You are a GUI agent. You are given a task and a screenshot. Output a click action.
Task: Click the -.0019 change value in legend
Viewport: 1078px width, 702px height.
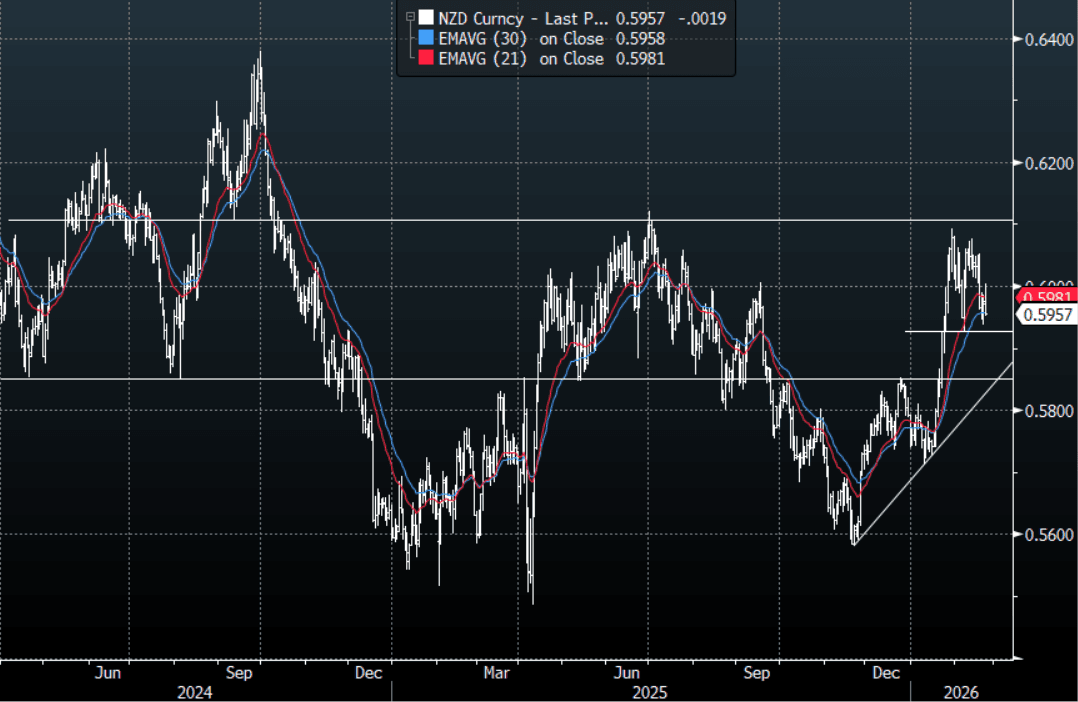tap(702, 18)
